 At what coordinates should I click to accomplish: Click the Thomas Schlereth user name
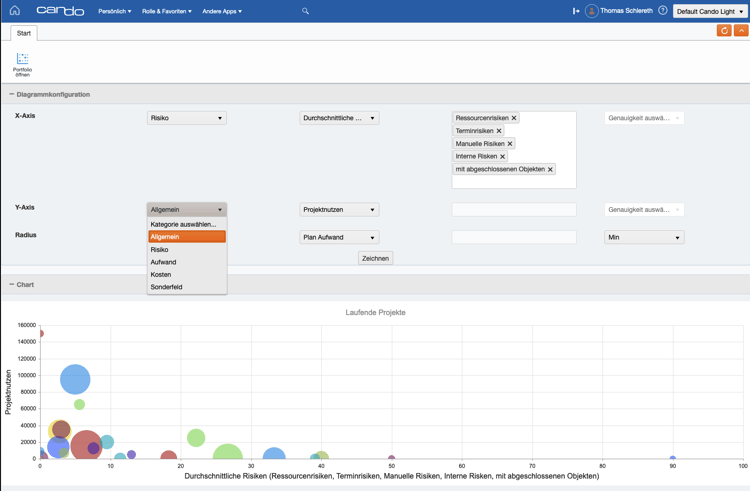[x=626, y=11]
